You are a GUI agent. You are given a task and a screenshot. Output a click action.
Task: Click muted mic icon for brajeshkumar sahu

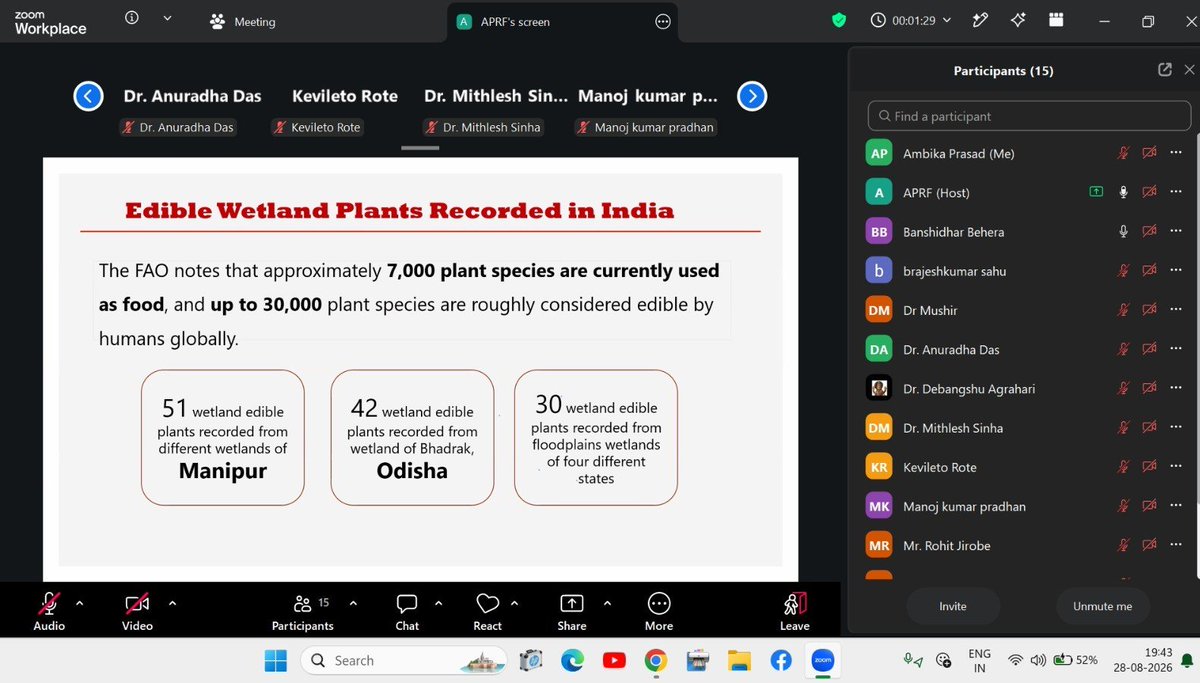click(1124, 270)
